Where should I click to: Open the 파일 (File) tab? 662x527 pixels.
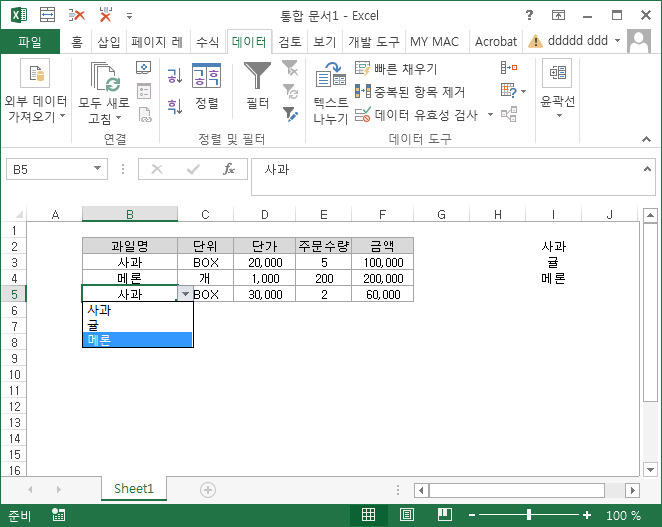[30, 41]
